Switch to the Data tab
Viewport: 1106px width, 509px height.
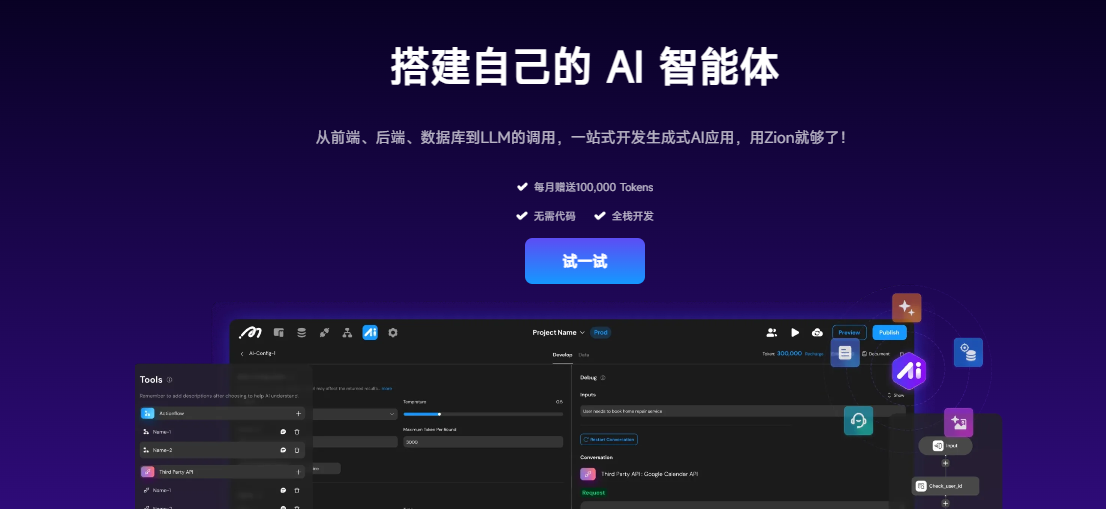pos(584,355)
